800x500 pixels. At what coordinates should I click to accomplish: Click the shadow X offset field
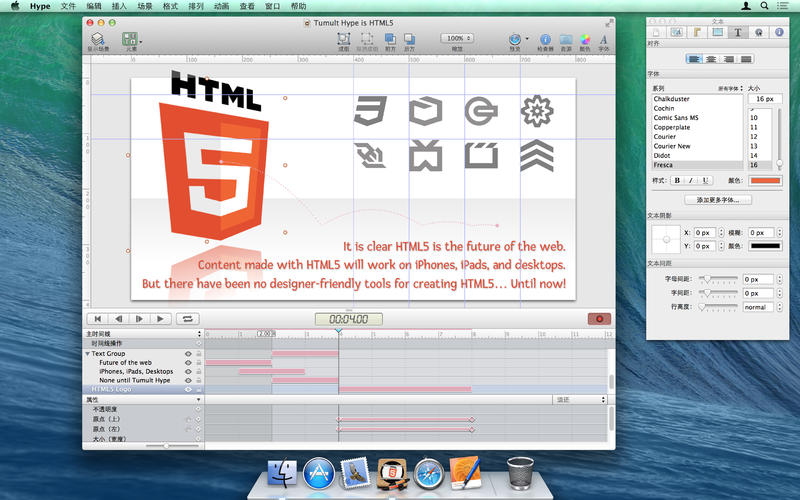(x=705, y=233)
